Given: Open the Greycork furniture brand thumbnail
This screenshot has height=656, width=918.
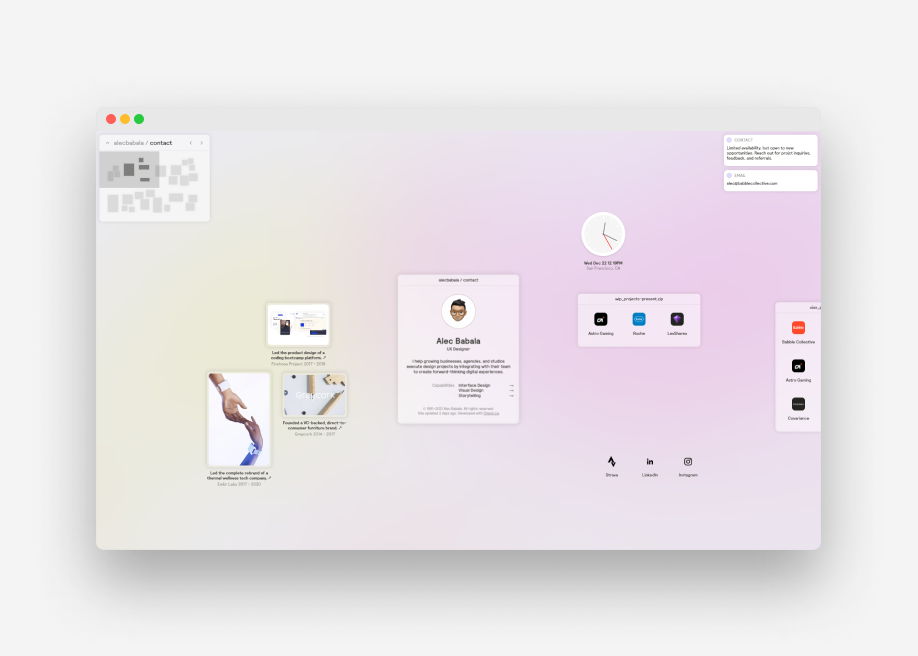Looking at the screenshot, I should 314,395.
